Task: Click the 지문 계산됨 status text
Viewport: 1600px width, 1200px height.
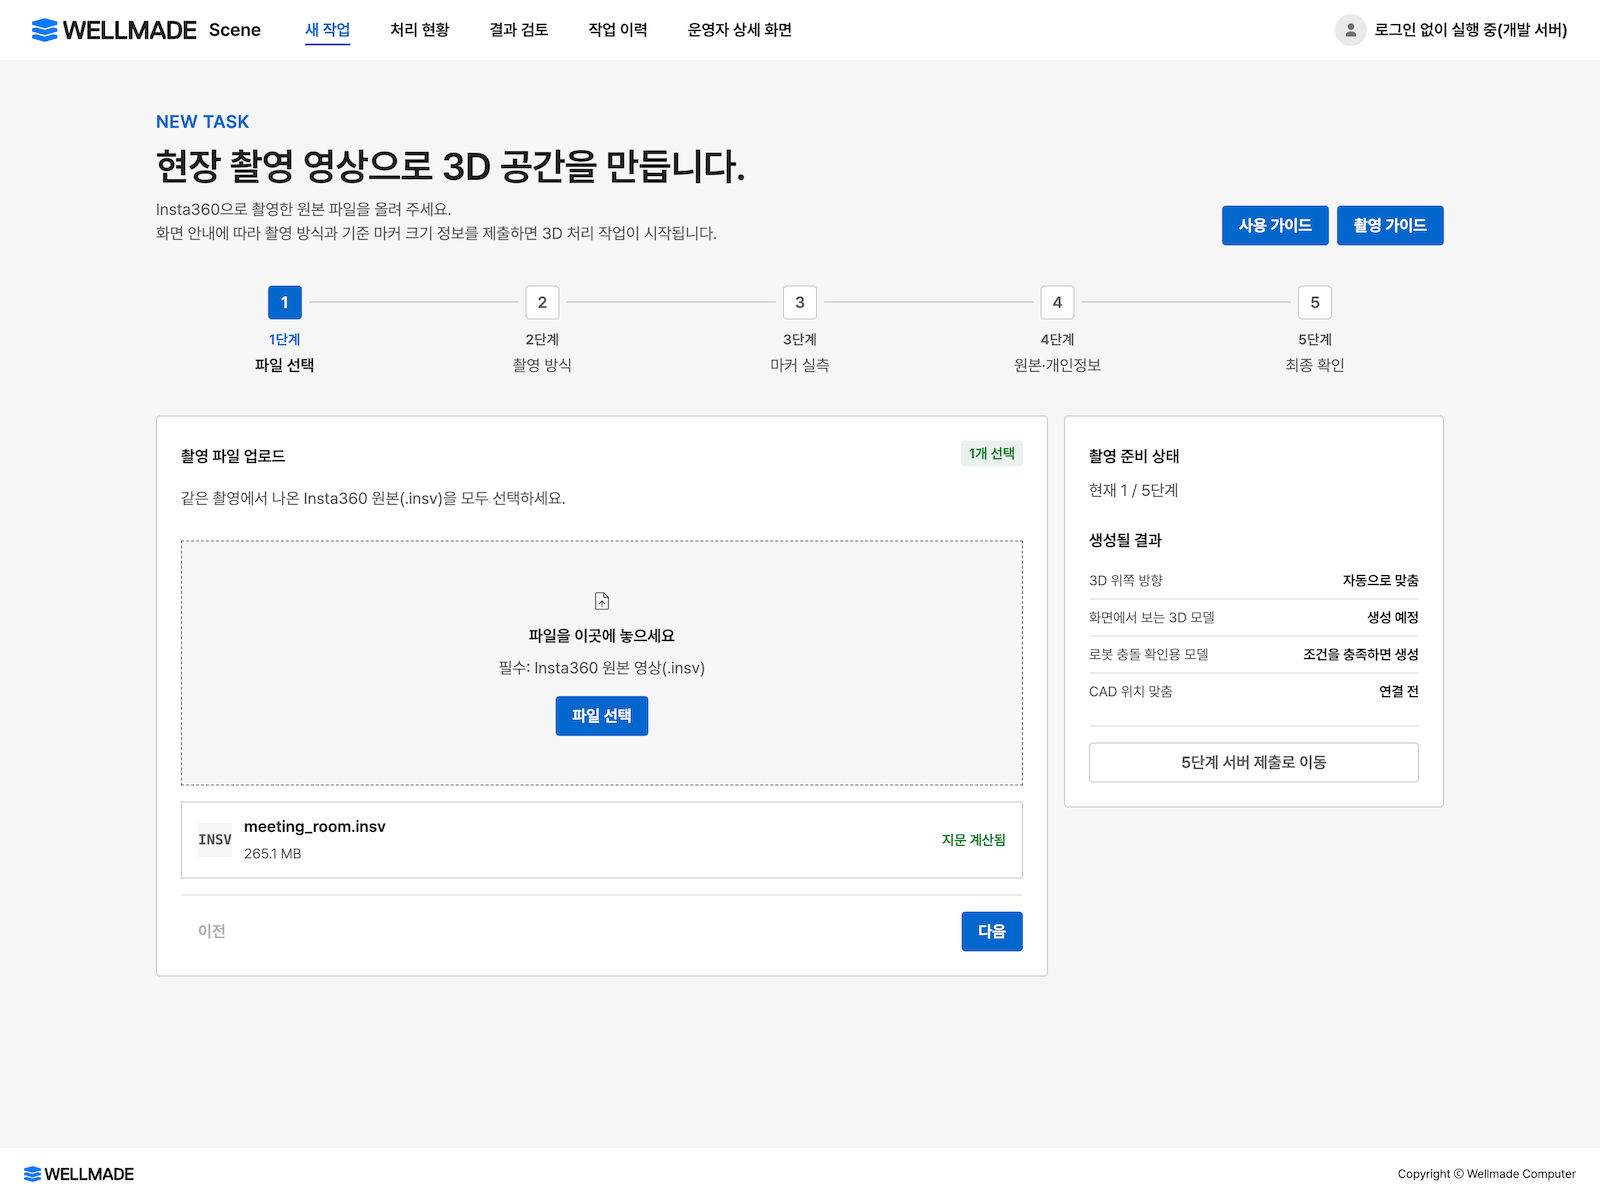Action: pos(974,840)
